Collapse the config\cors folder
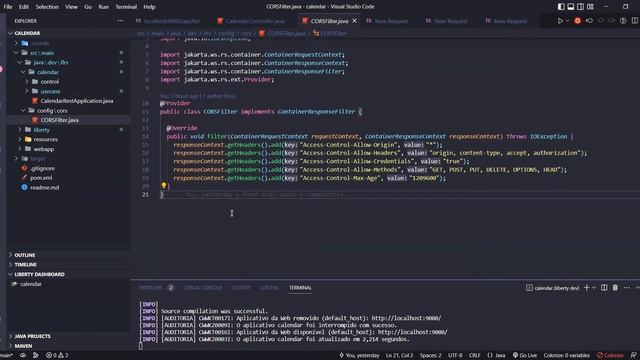Image resolution: width=640 pixels, height=360 pixels. point(23,110)
